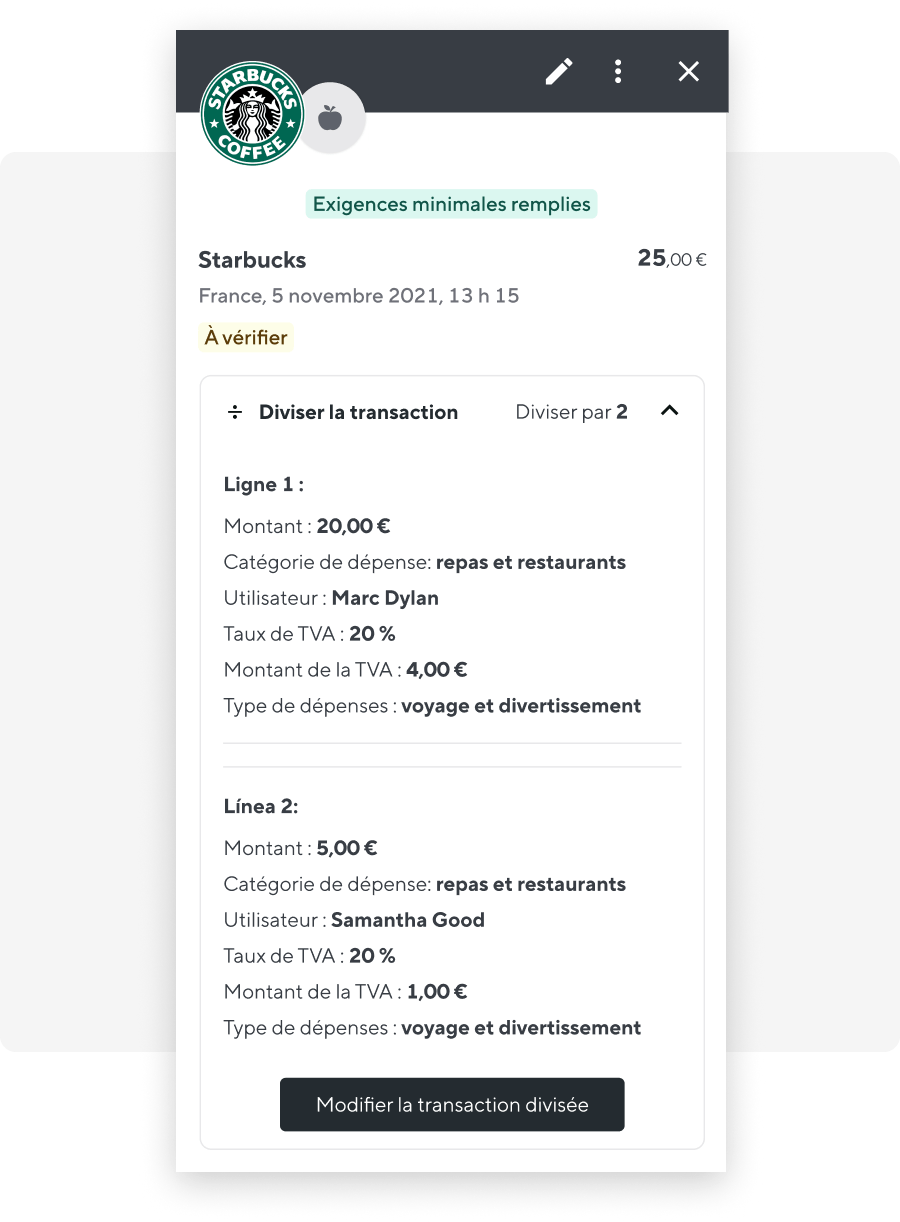The width and height of the screenshot is (900, 1222).
Task: Click the Línea 2 heading
Action: pyautogui.click(x=261, y=806)
